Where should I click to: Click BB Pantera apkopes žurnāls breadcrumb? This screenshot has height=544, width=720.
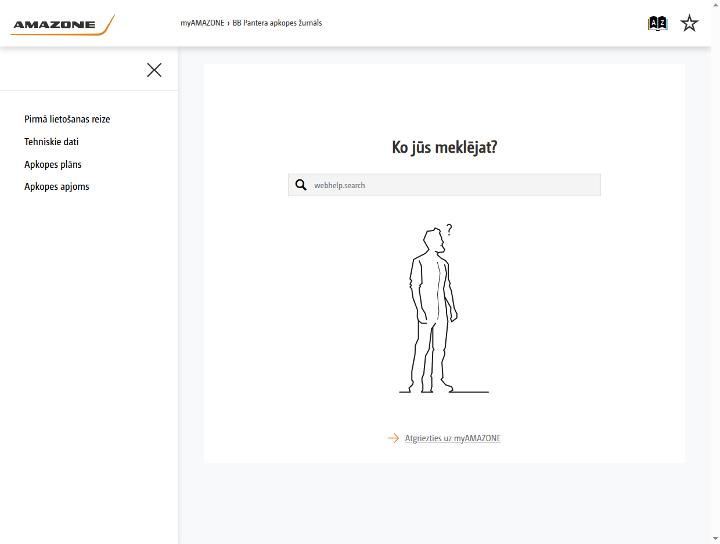click(277, 23)
